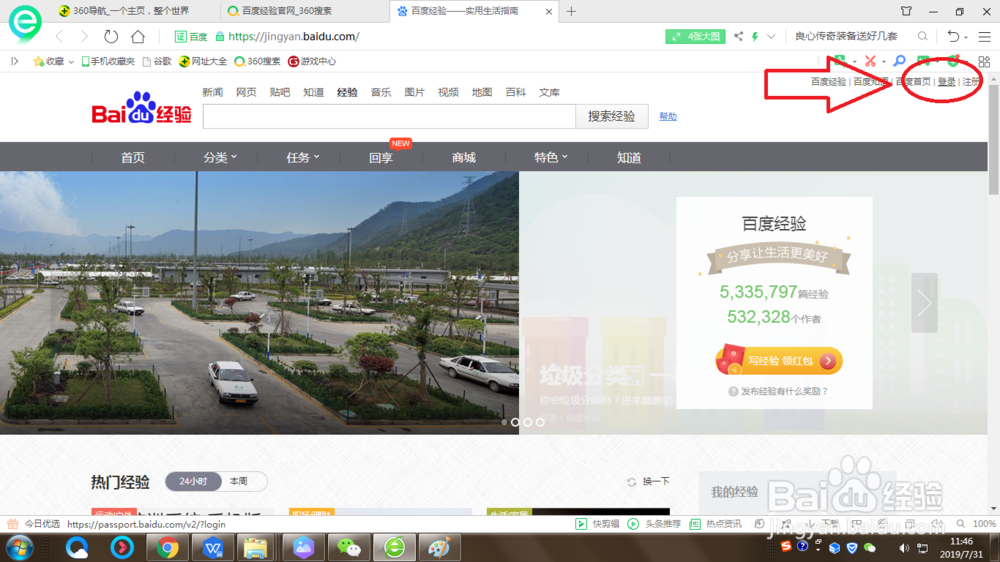
Task: Go to browser home page icon
Action: point(138,36)
